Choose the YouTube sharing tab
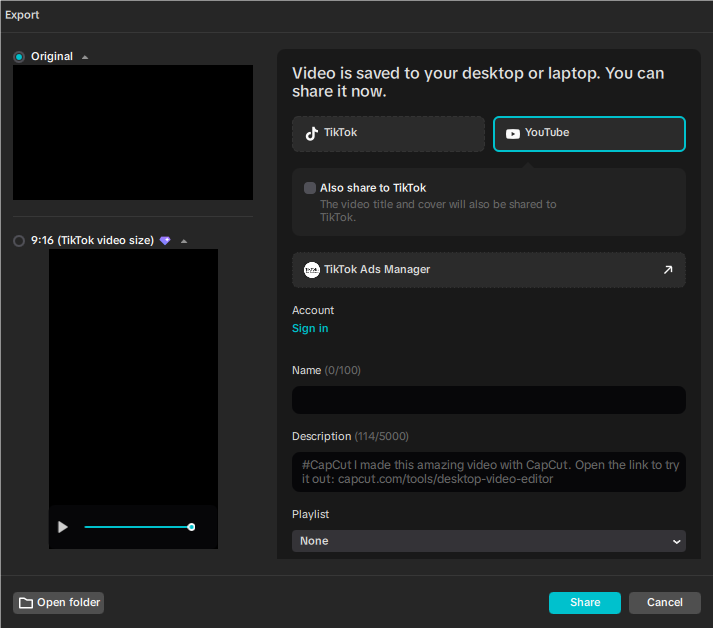 point(589,134)
